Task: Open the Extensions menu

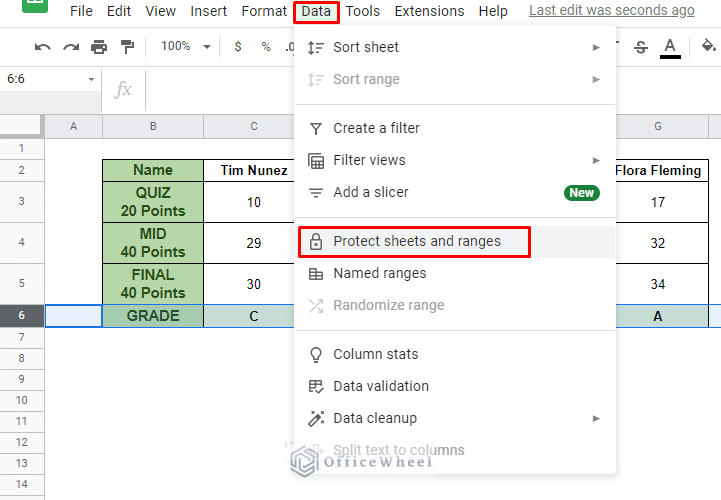Action: click(429, 11)
